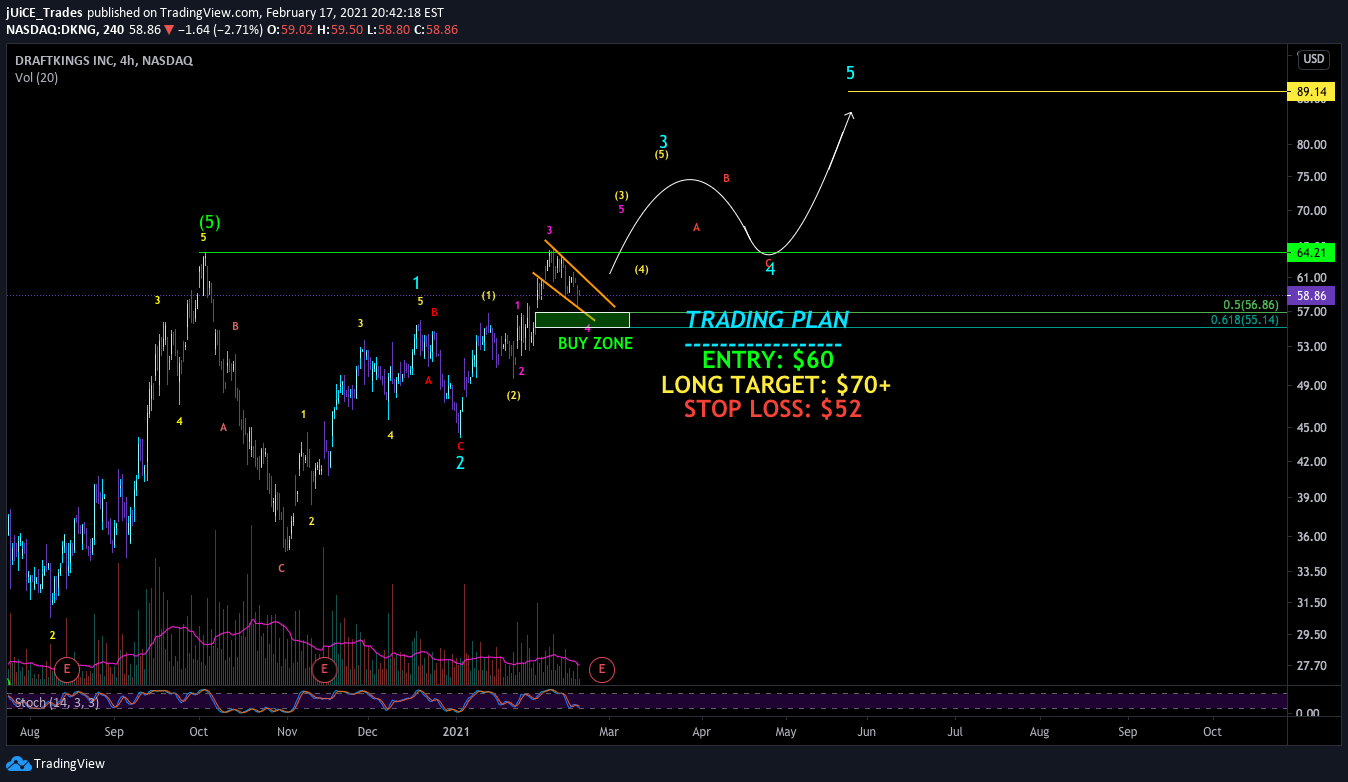Image resolution: width=1348 pixels, height=782 pixels.
Task: Click the current price label 58.86
Action: pyautogui.click(x=1312, y=296)
